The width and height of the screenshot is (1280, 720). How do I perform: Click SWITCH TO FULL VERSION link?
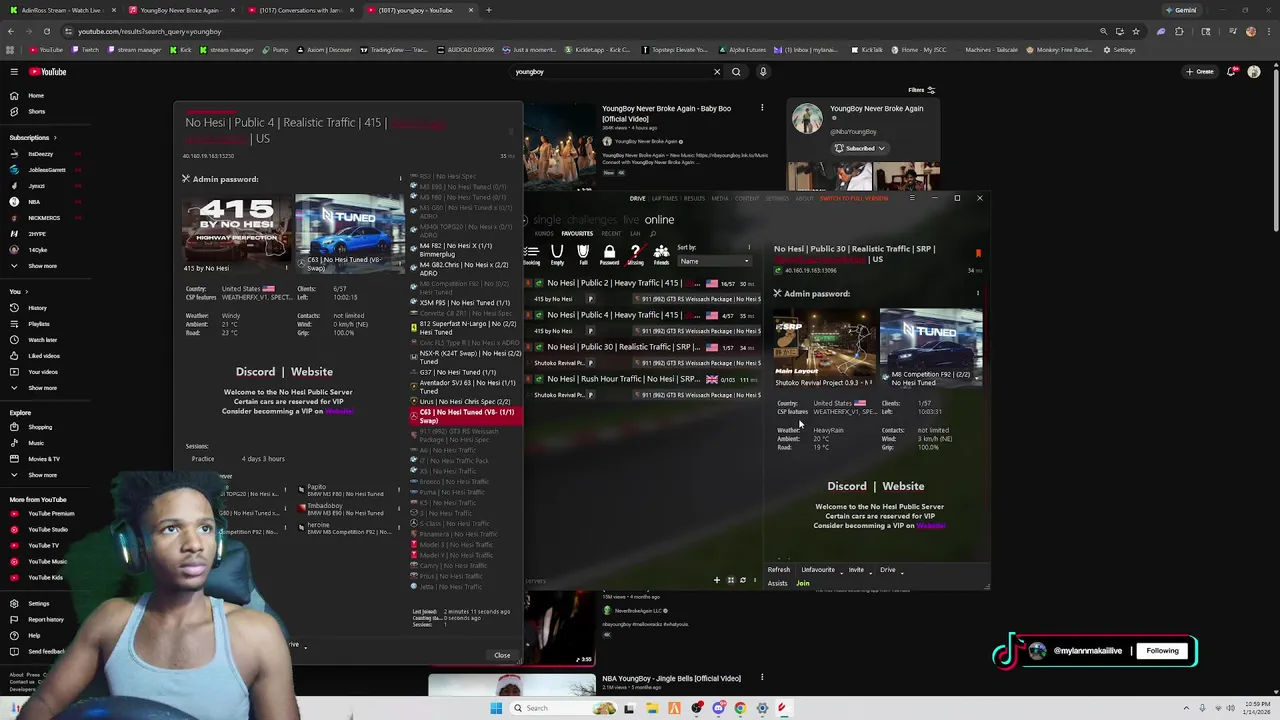pos(854,198)
